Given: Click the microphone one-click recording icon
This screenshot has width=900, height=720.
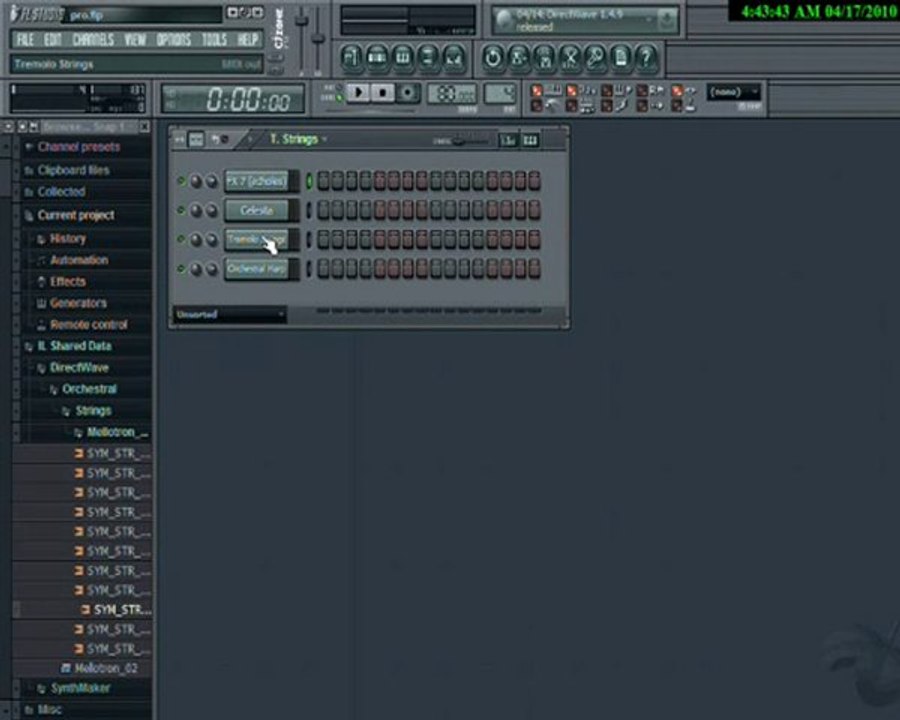Looking at the screenshot, I should click(x=595, y=57).
